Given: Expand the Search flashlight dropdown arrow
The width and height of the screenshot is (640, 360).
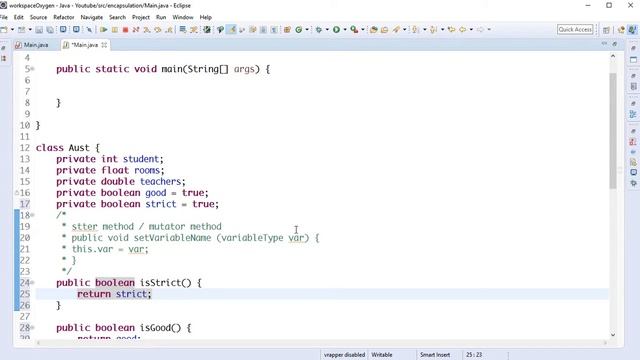Looking at the screenshot, I should 404,29.
